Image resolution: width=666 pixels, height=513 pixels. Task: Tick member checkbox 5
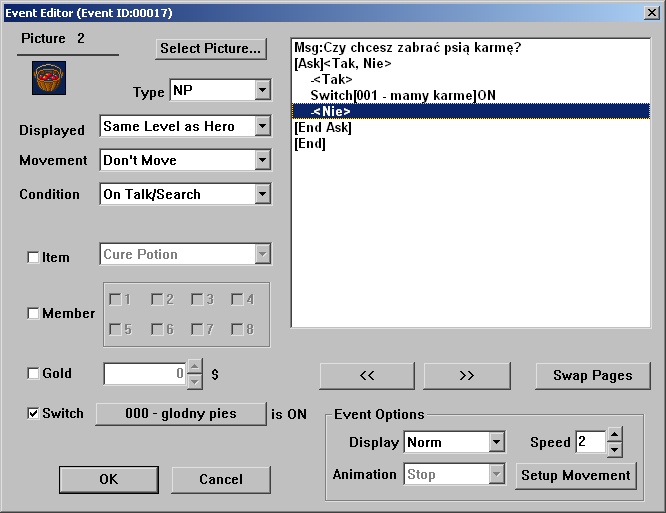coord(115,329)
